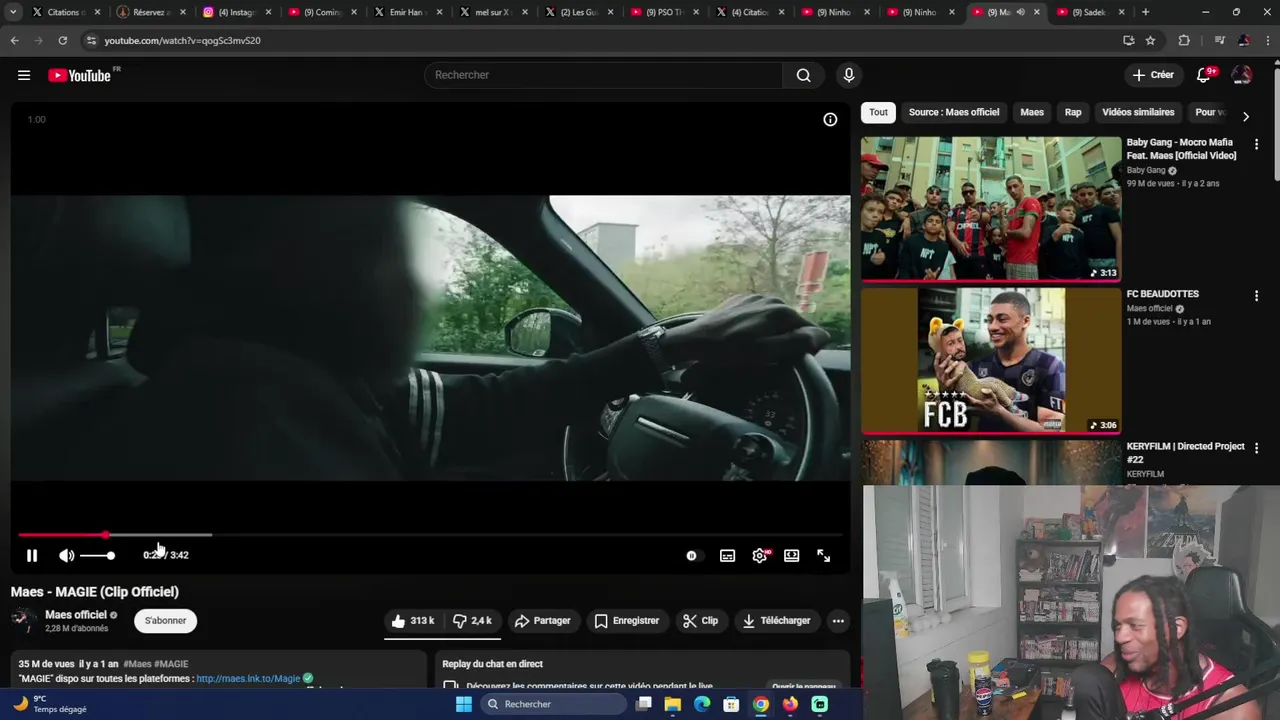Screen dimensions: 1280x720
Task: Open the browser extensions puzzle icon
Action: coord(1184,40)
